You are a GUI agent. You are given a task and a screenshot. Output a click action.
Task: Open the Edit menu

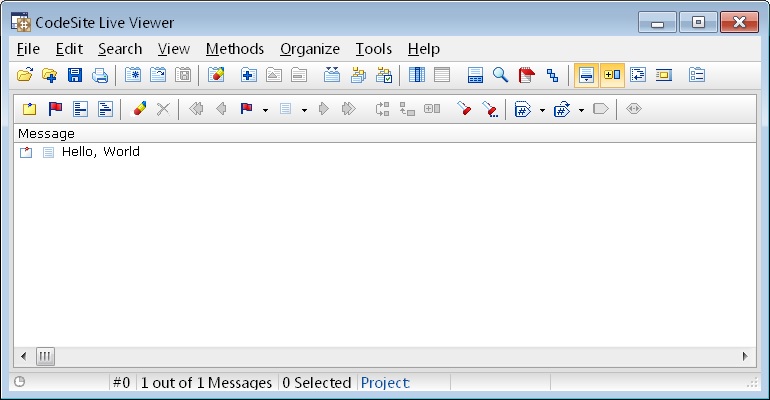pyautogui.click(x=69, y=49)
